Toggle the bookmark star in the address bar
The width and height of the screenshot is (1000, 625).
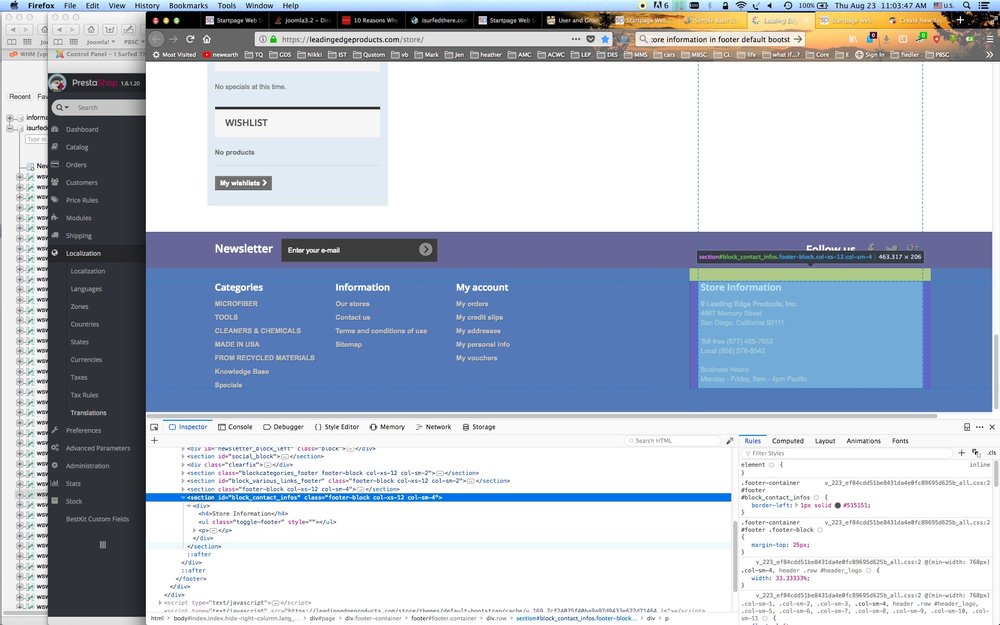pos(605,39)
